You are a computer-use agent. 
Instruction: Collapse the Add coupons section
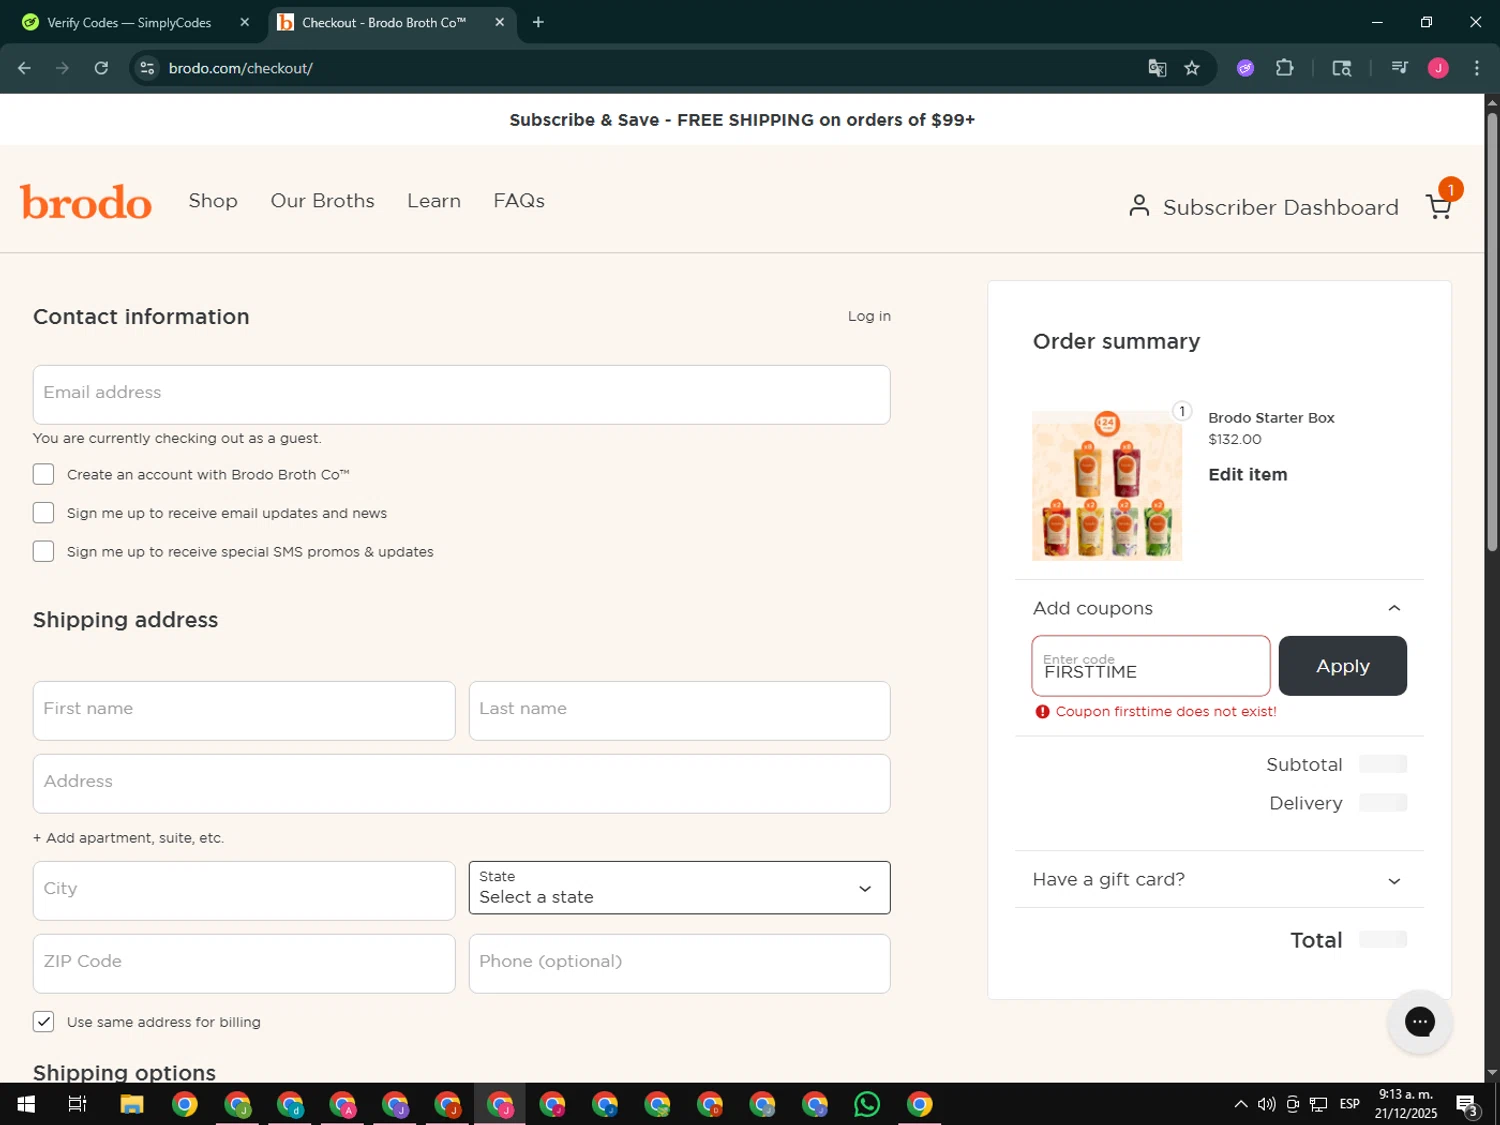click(x=1217, y=608)
